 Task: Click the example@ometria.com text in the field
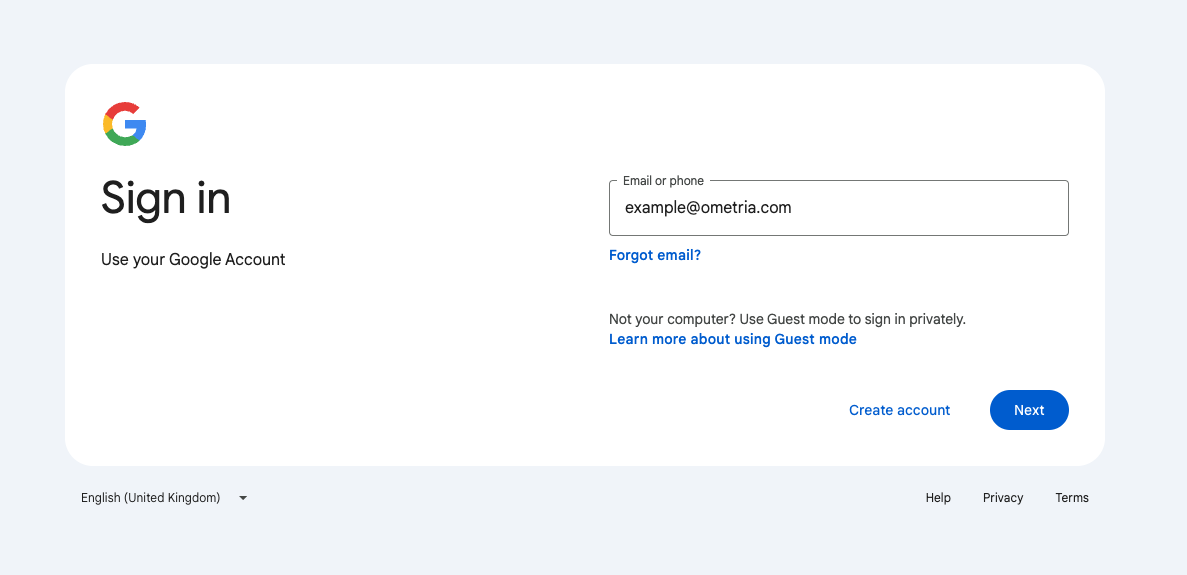708,208
